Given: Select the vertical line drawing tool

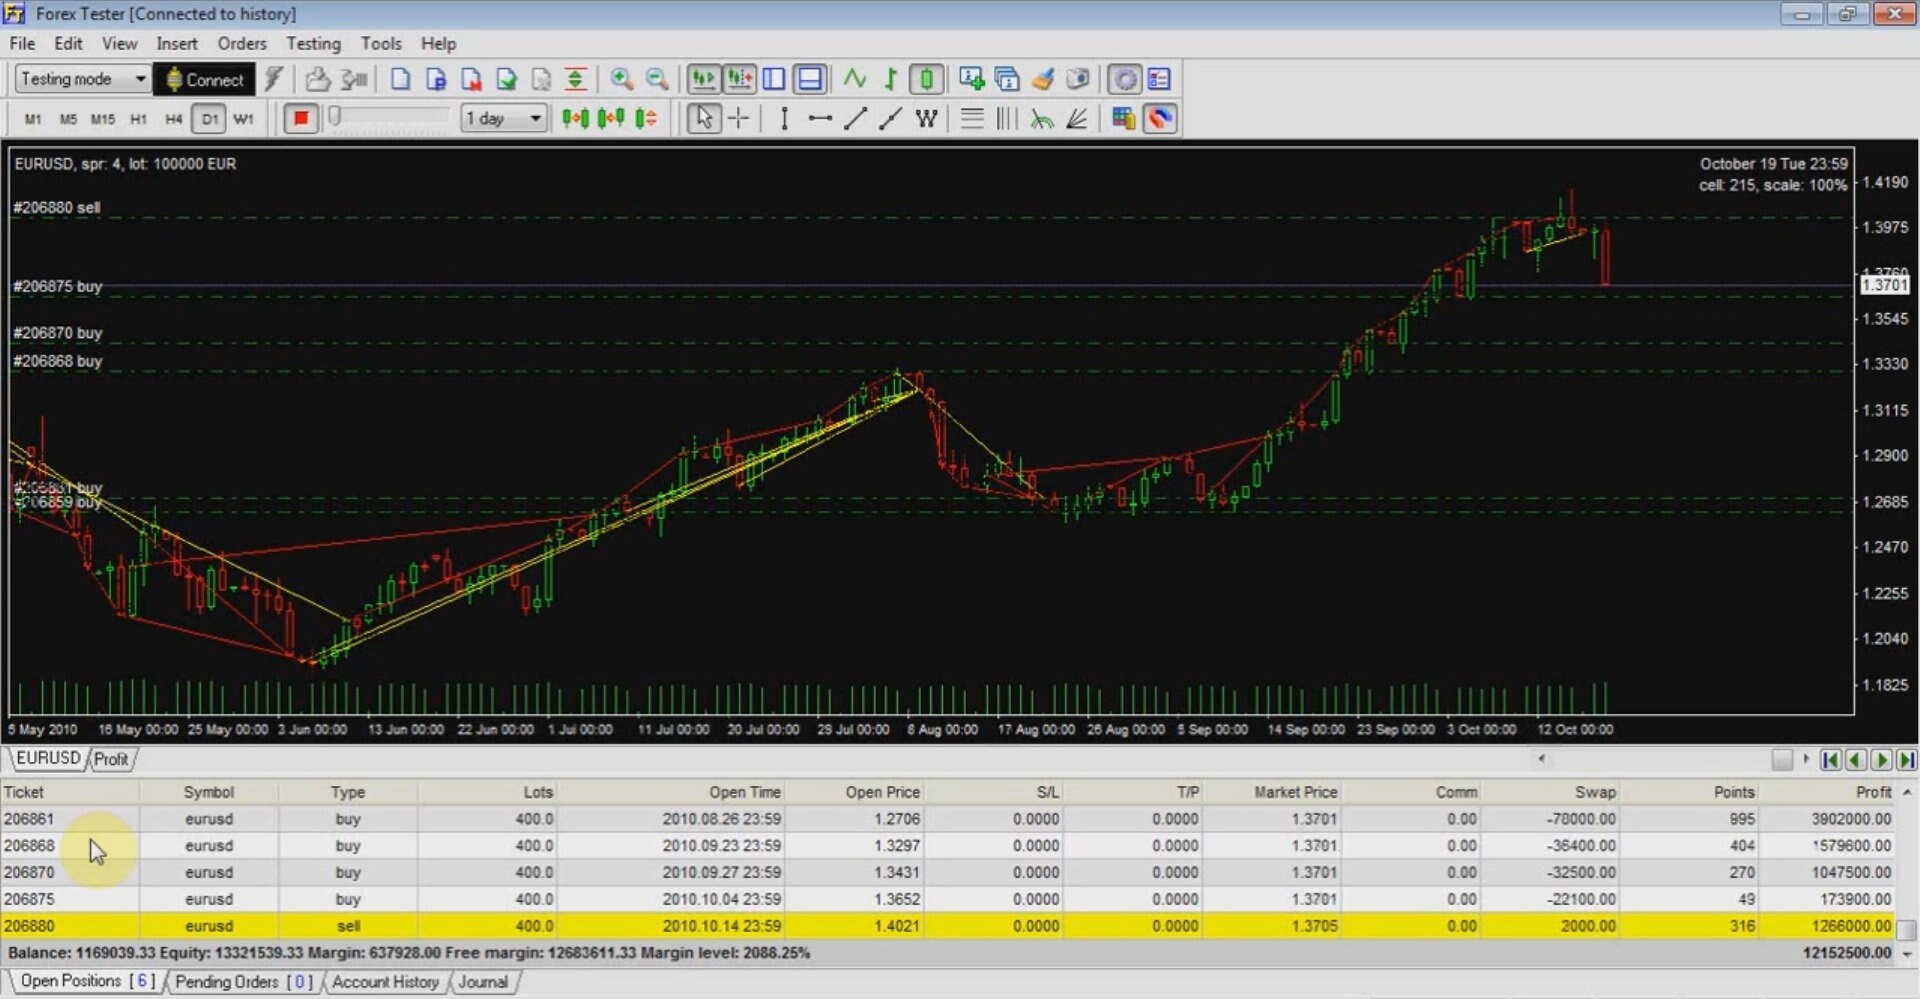Looking at the screenshot, I should click(x=784, y=118).
